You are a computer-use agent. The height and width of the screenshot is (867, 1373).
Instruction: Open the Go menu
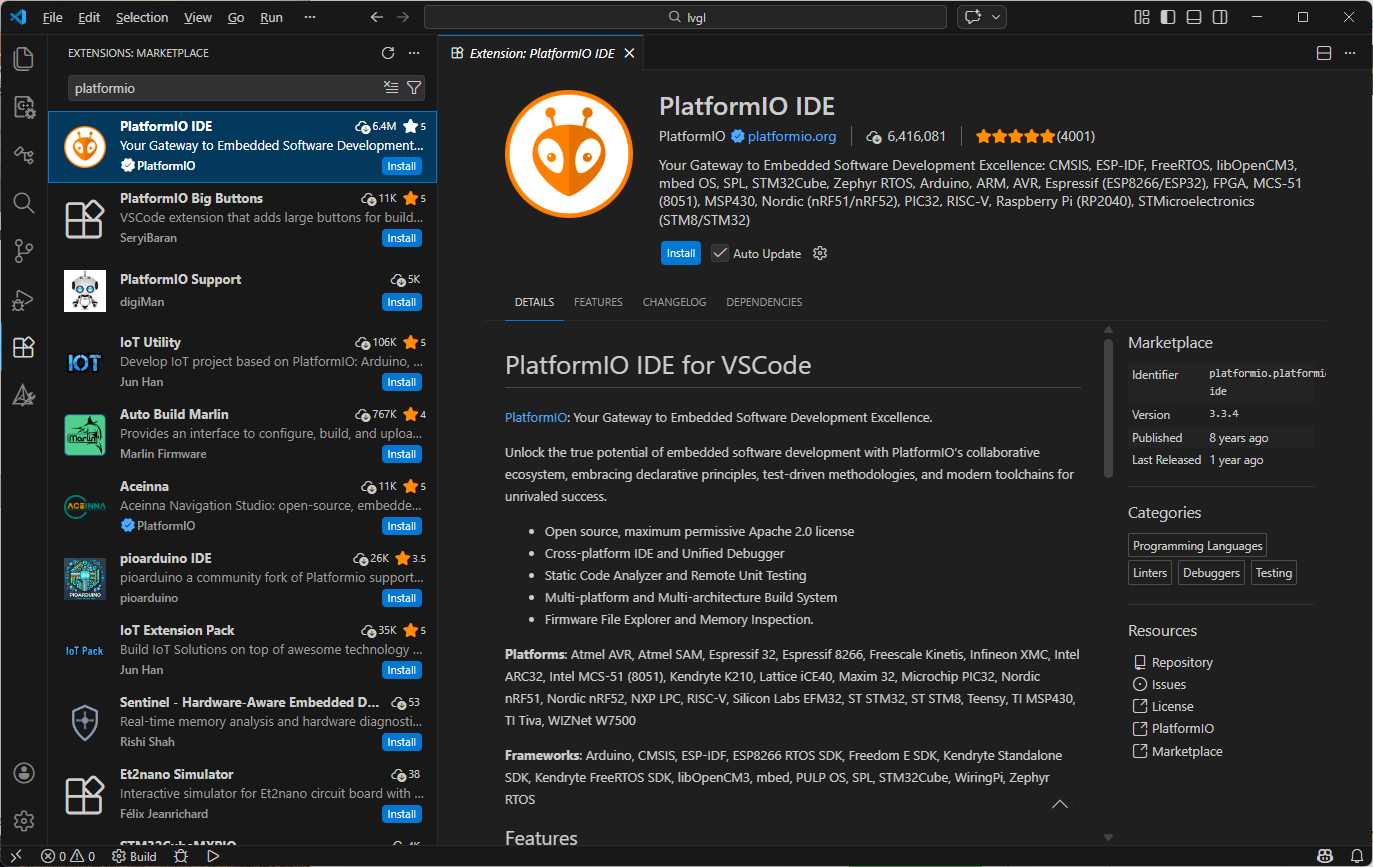(236, 17)
